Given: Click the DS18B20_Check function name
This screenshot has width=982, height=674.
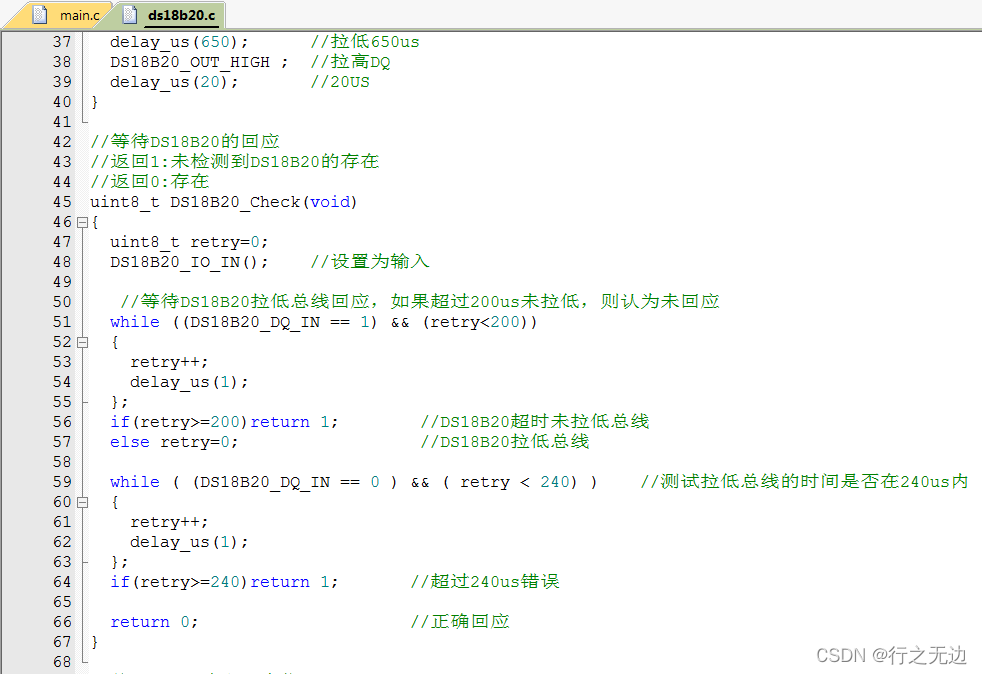Looking at the screenshot, I should (x=235, y=202).
